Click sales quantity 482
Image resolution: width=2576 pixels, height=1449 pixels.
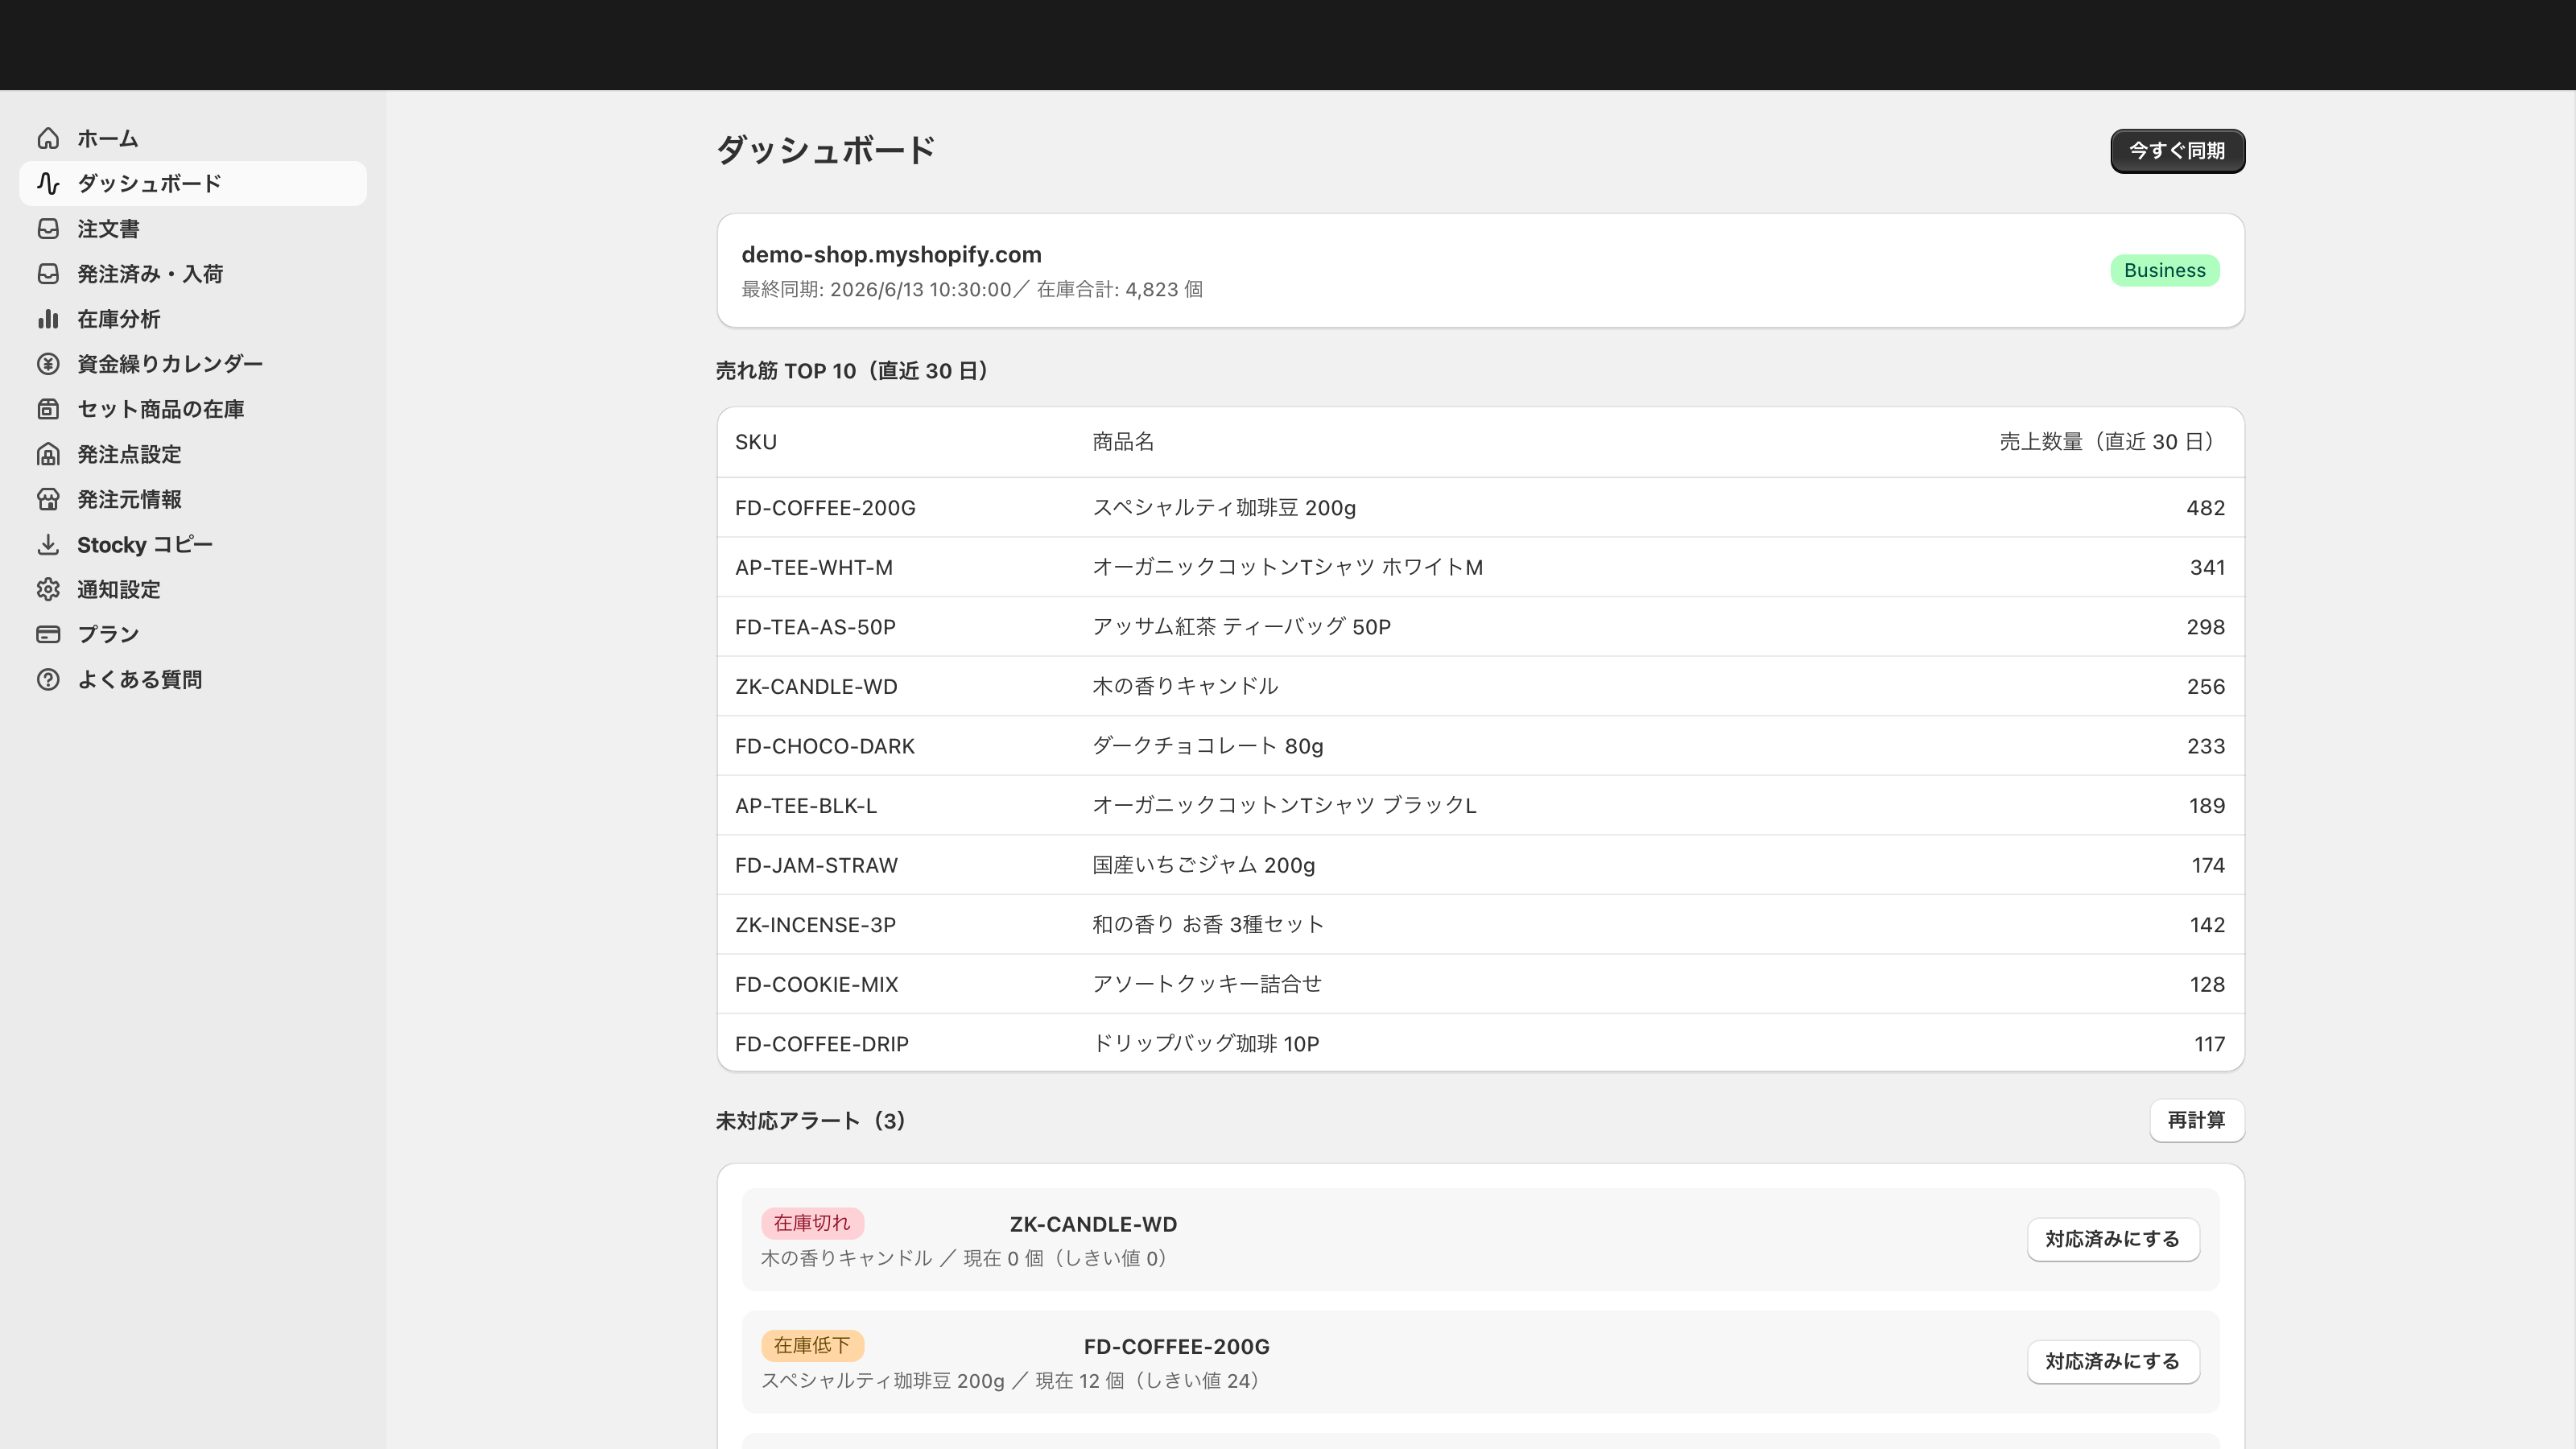click(x=2205, y=508)
